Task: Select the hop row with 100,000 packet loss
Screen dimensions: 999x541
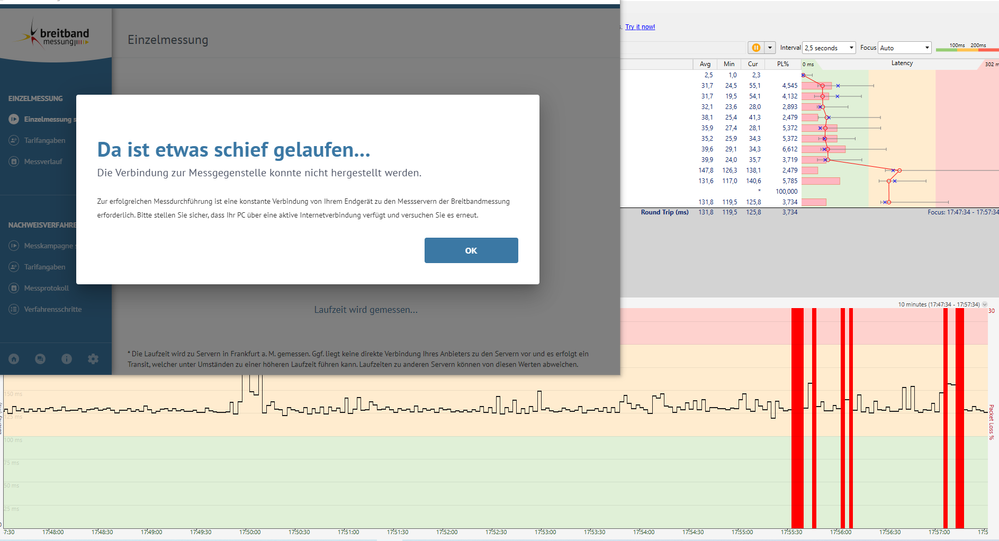Action: point(810,191)
